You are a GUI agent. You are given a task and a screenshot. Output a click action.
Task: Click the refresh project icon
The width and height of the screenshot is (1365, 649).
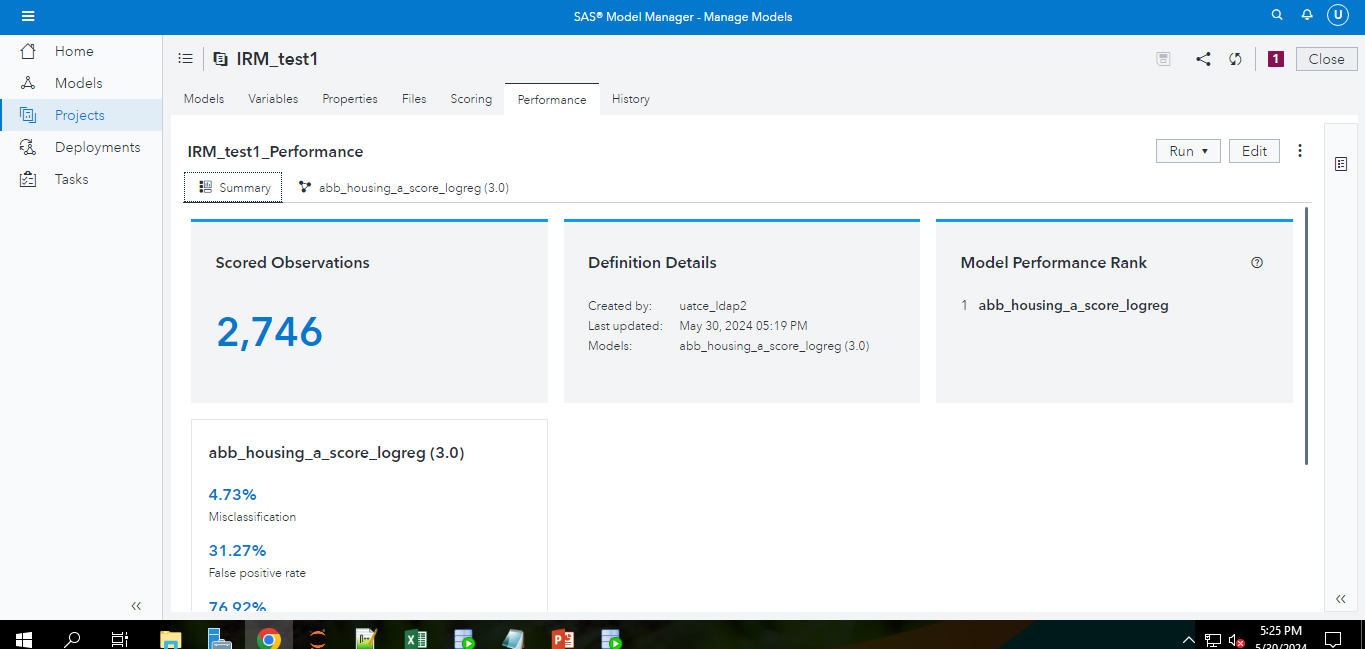(x=1235, y=59)
